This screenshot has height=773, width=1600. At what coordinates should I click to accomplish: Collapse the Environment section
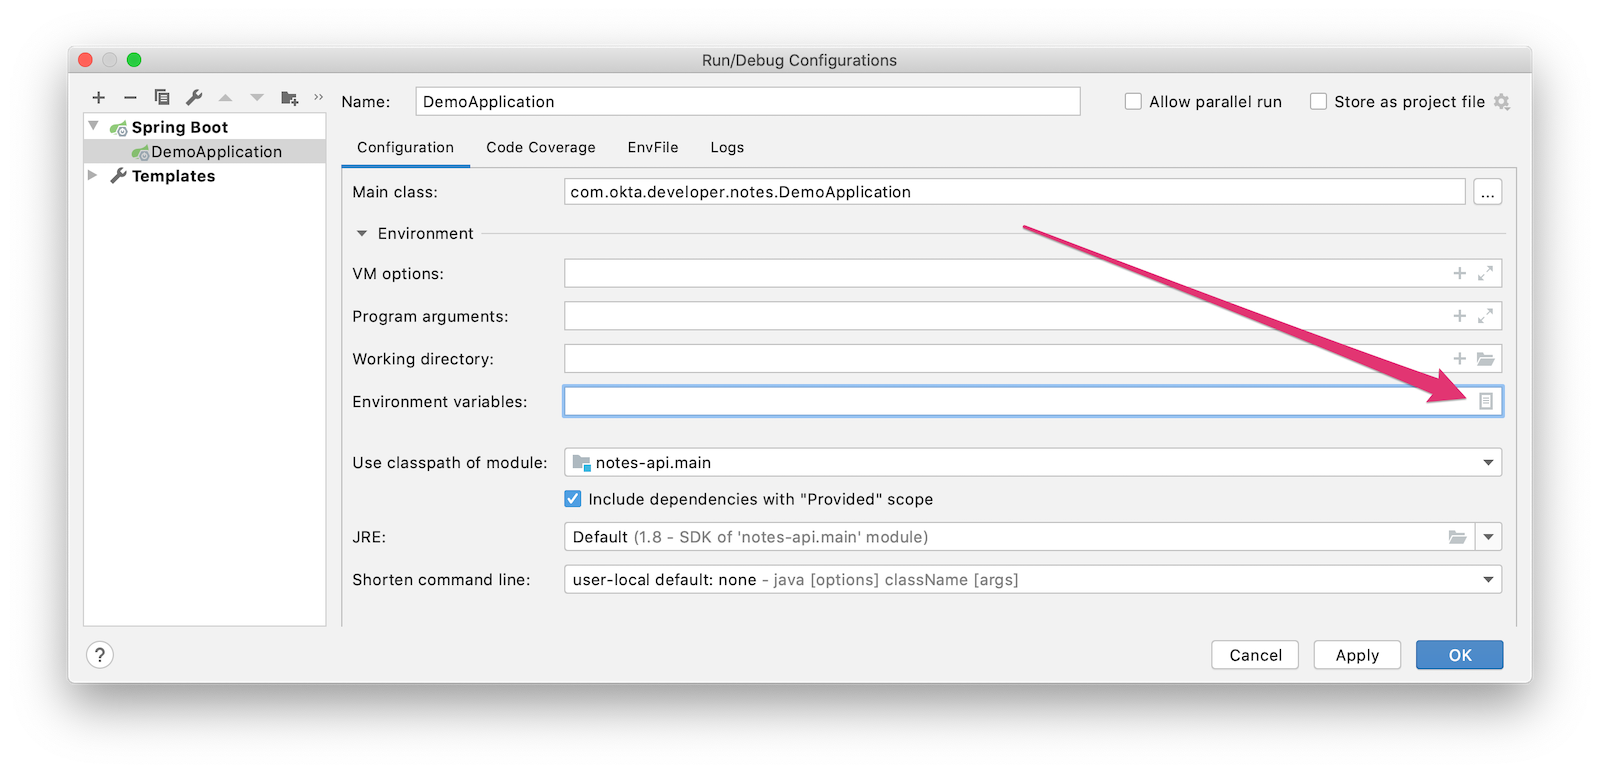click(362, 234)
